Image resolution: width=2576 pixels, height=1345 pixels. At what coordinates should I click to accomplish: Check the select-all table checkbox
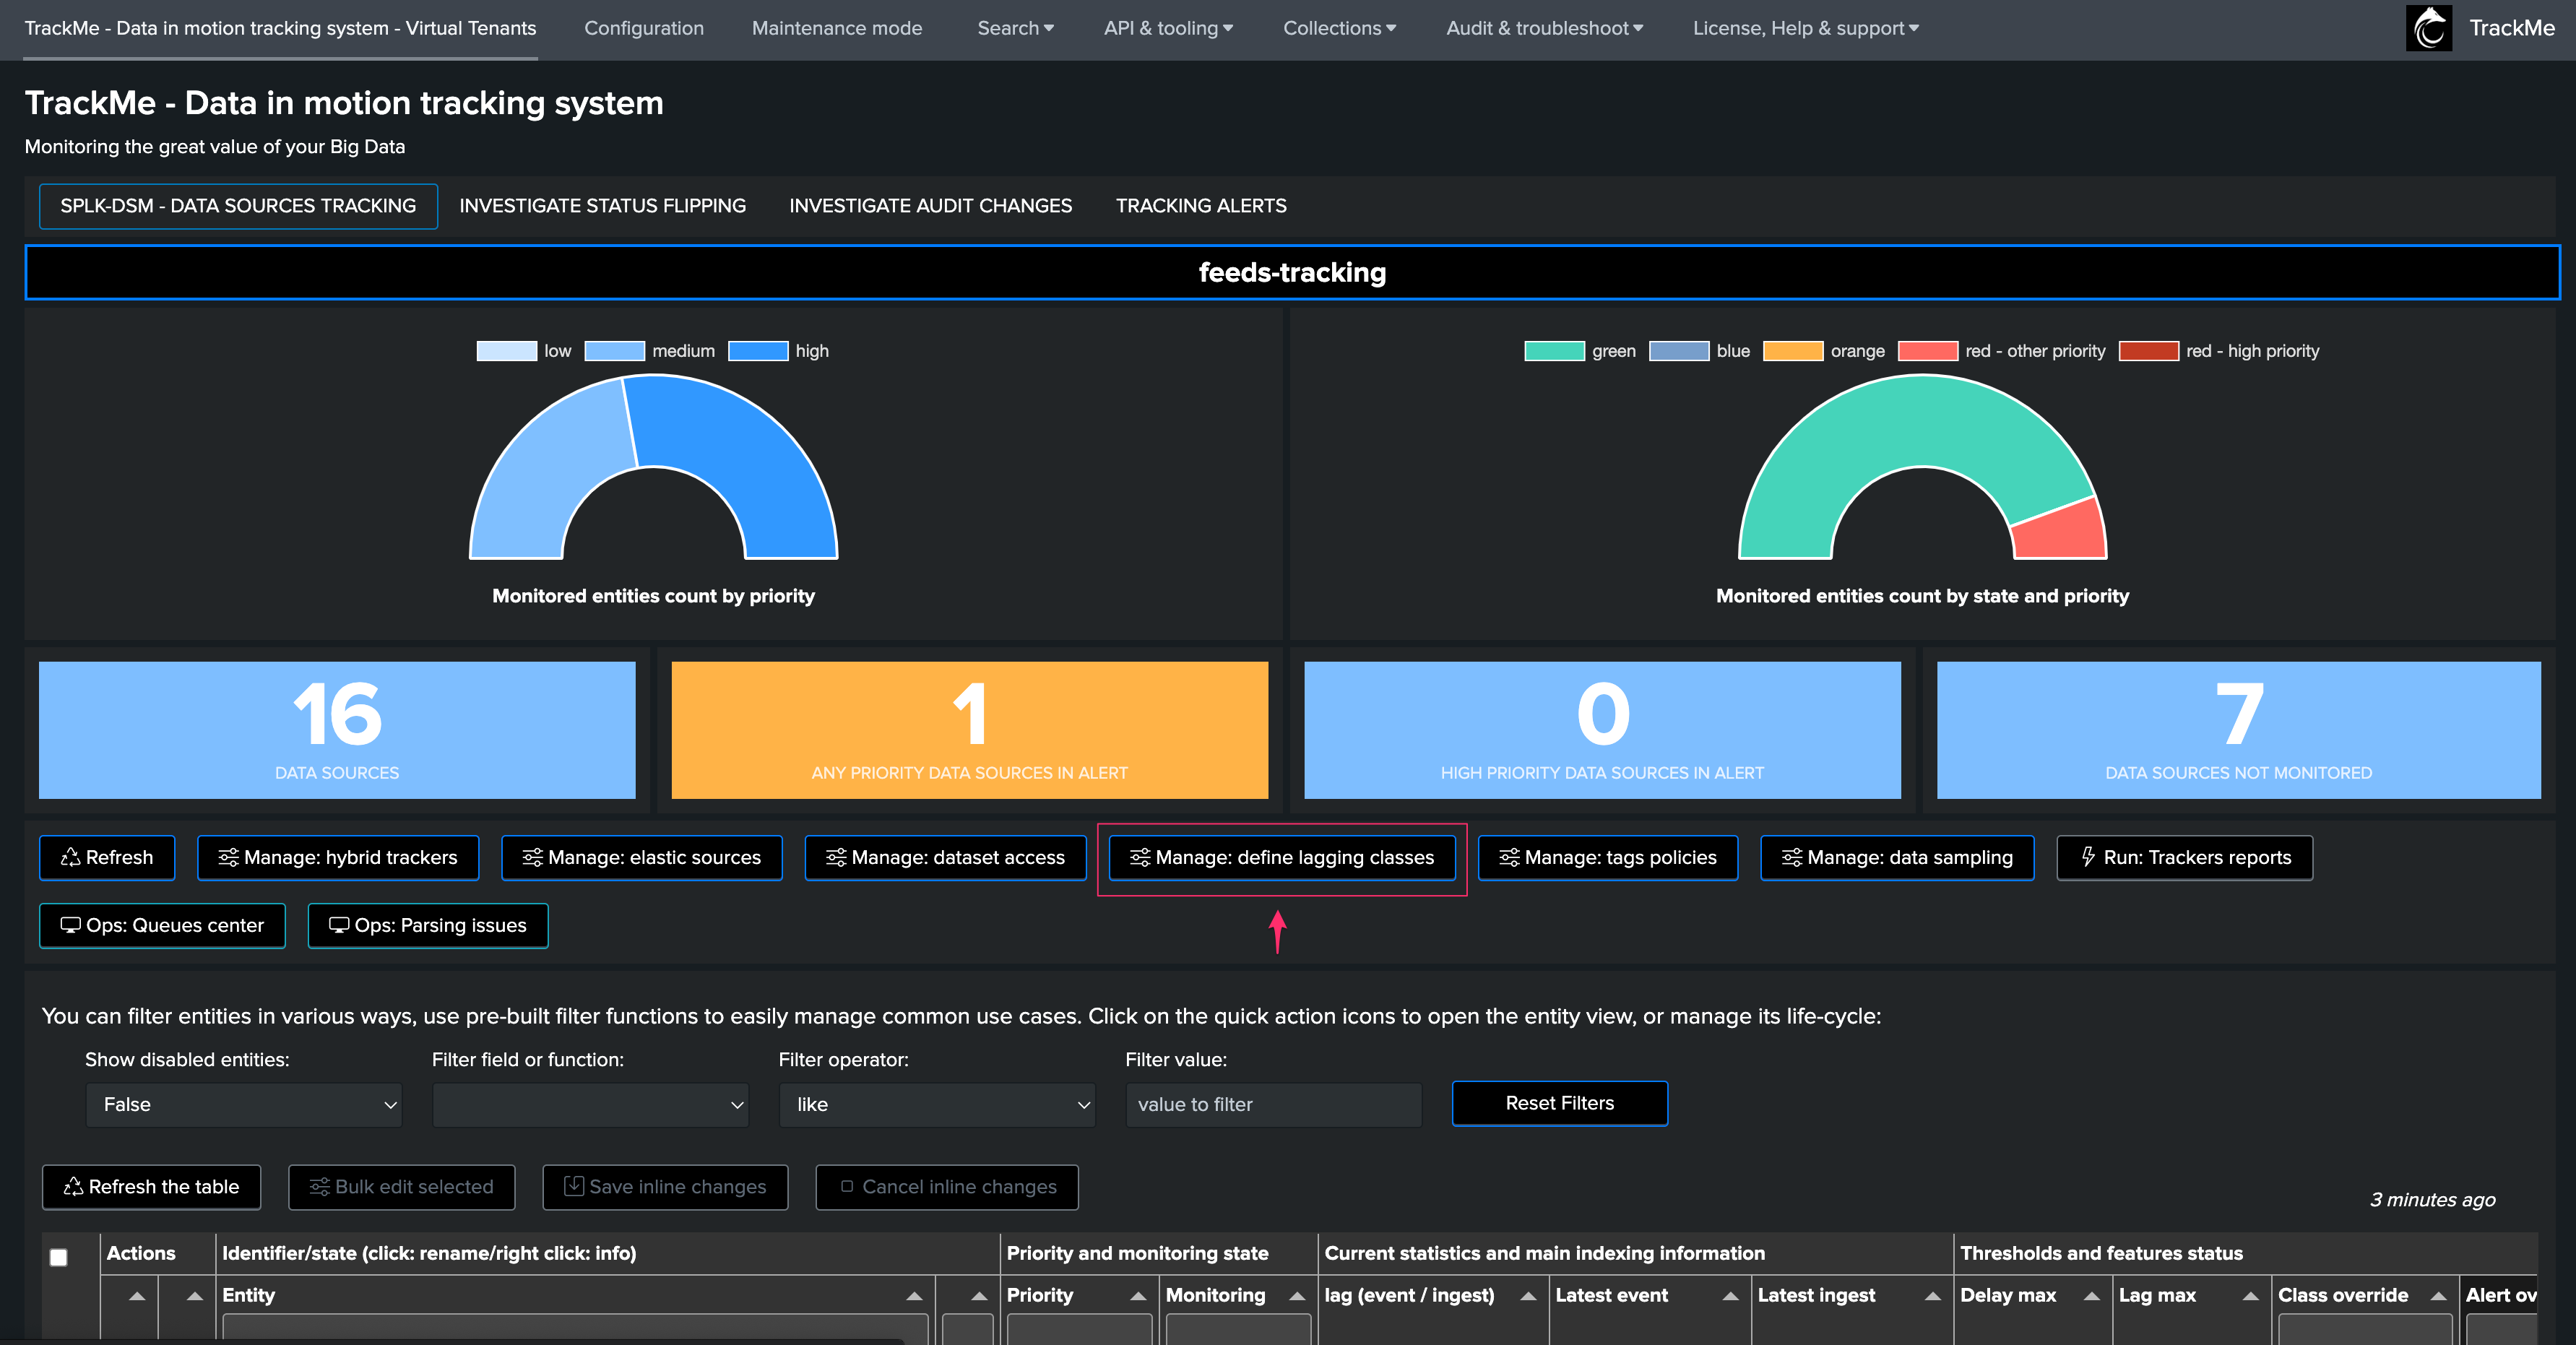pos(59,1257)
